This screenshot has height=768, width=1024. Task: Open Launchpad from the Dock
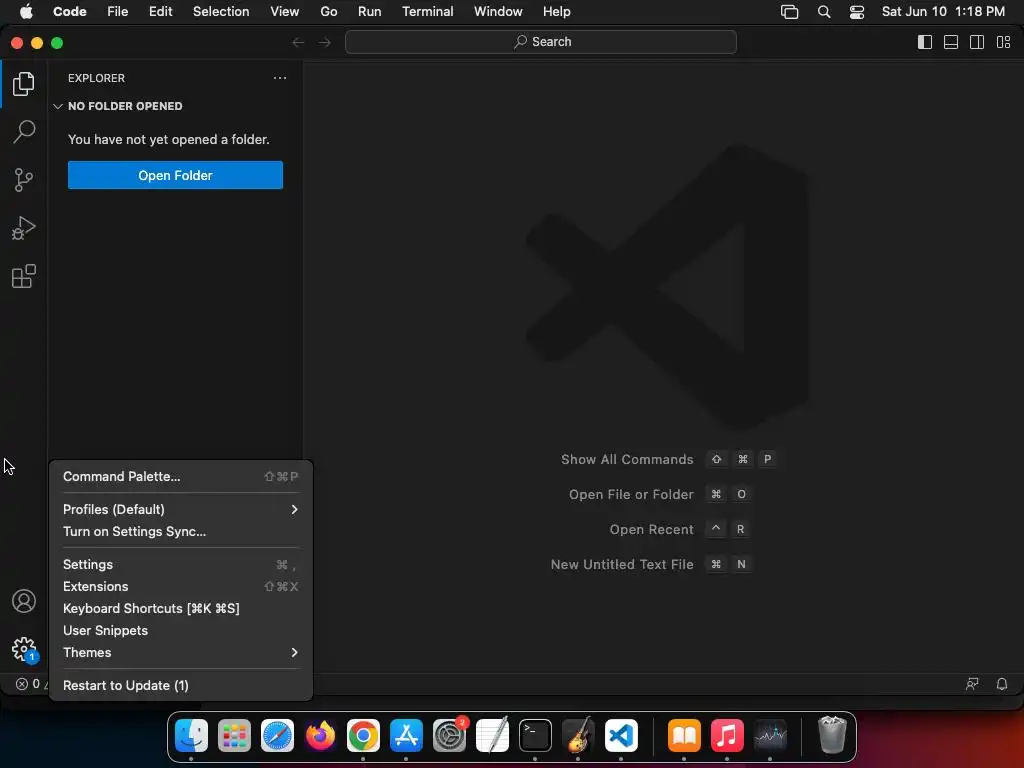click(234, 736)
